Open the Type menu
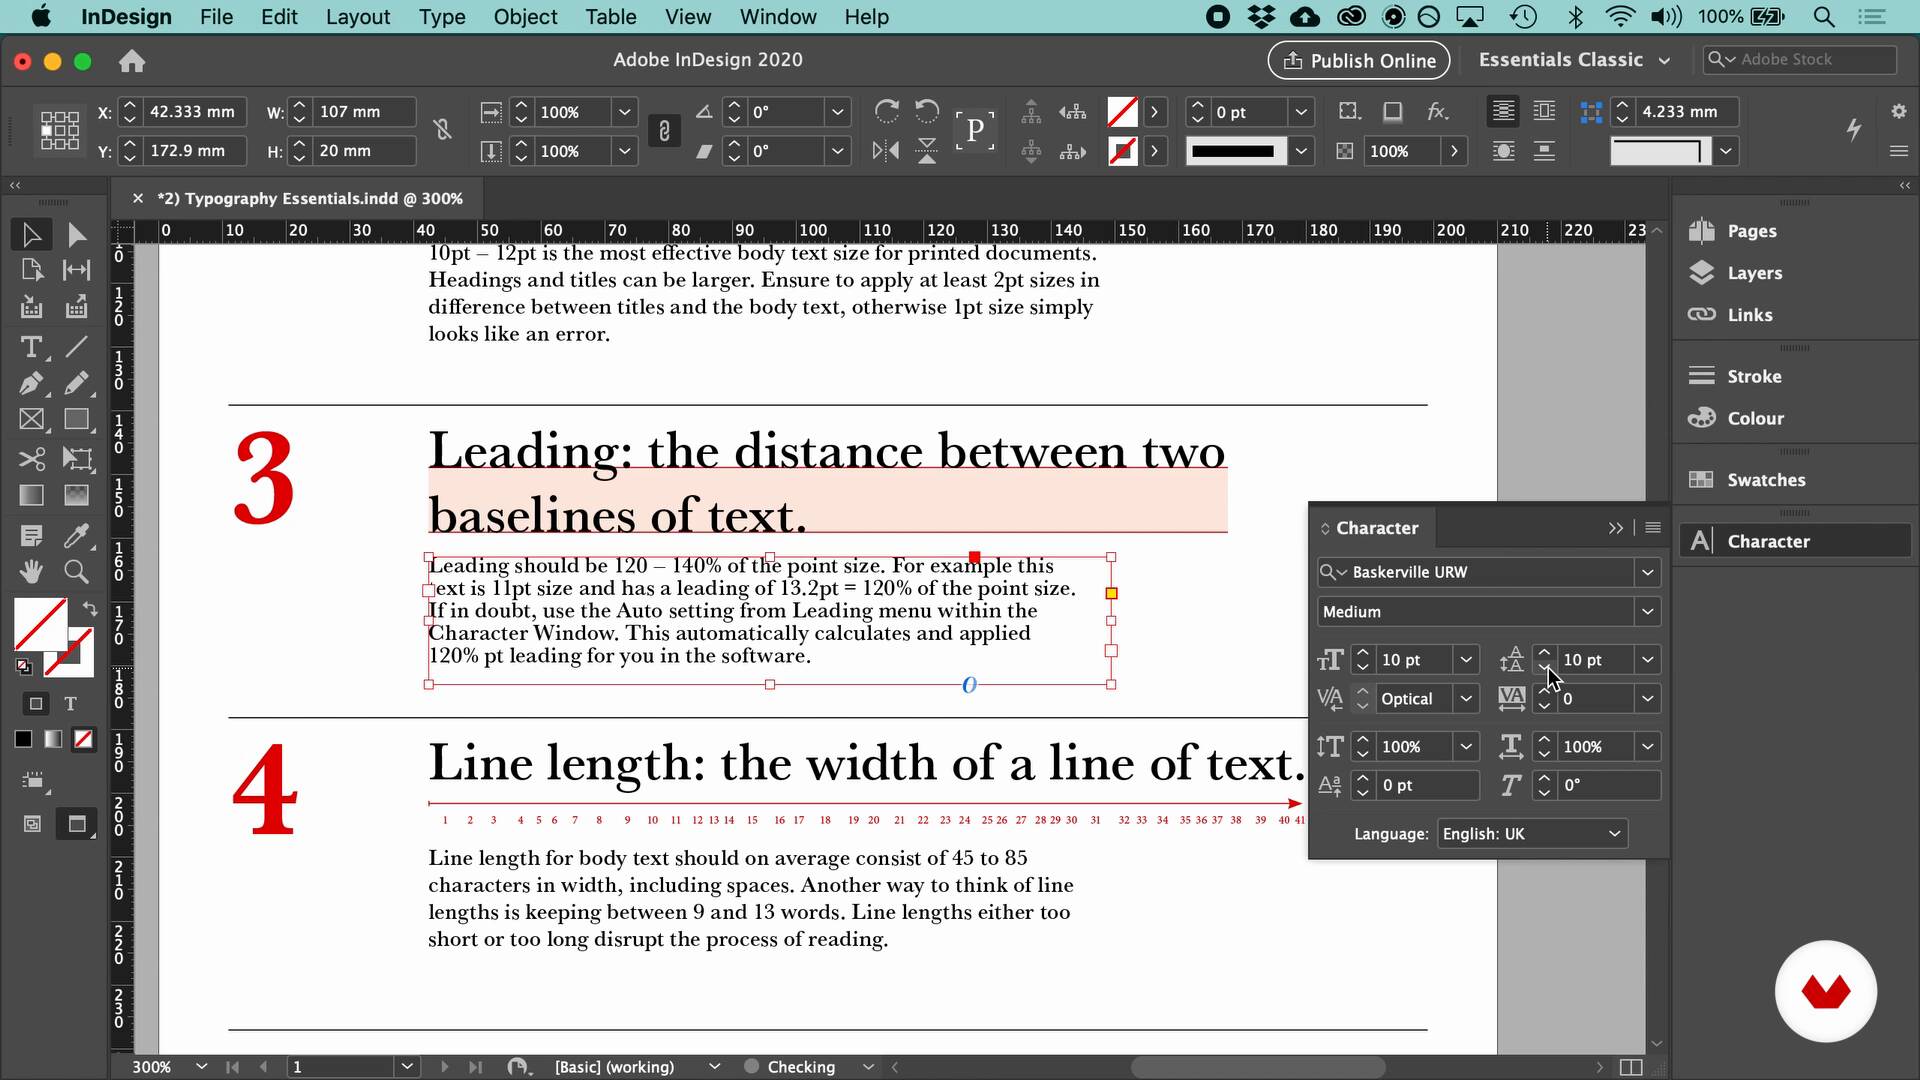The image size is (1920, 1080). pyautogui.click(x=441, y=17)
